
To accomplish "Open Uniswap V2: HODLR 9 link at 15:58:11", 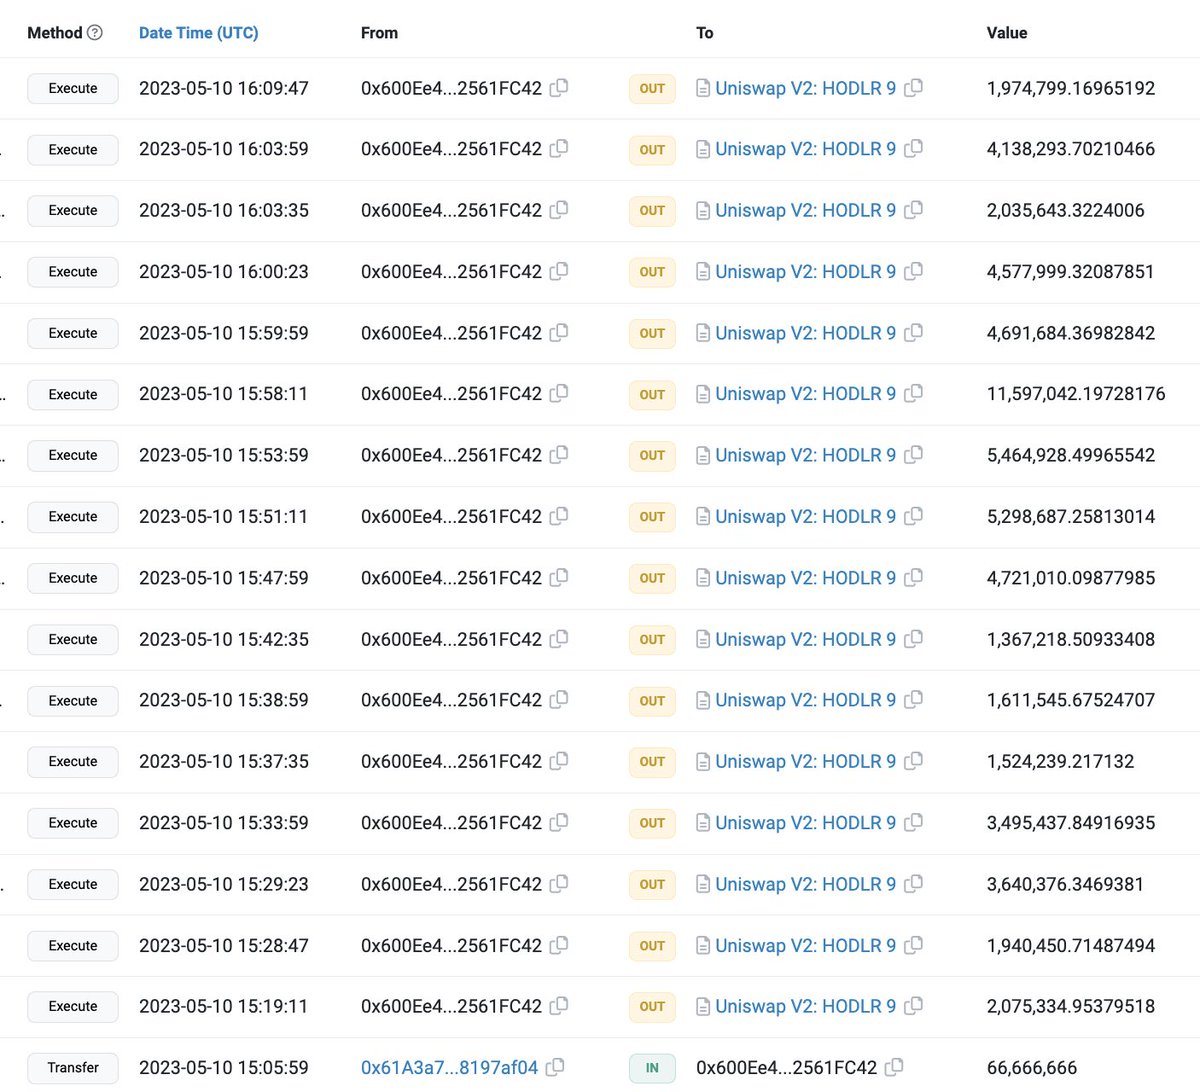I will 805,394.
